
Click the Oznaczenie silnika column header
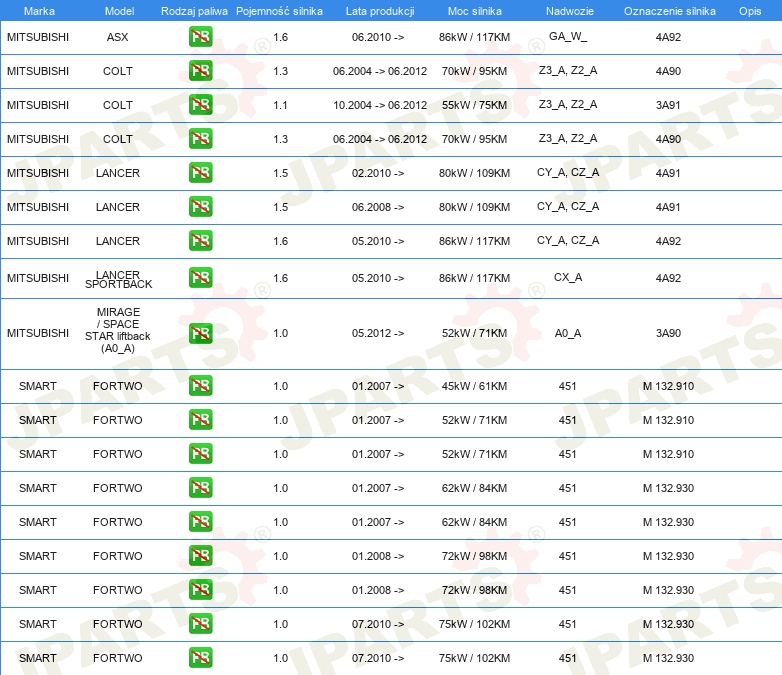pyautogui.click(x=669, y=10)
